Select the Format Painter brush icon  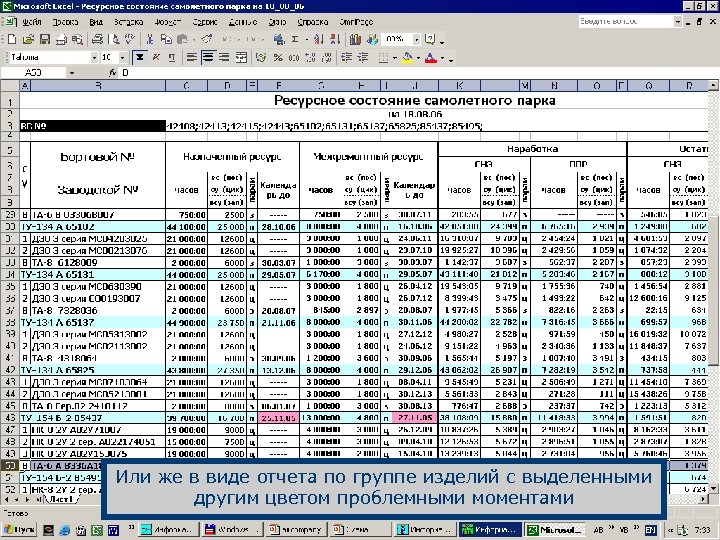click(x=207, y=39)
